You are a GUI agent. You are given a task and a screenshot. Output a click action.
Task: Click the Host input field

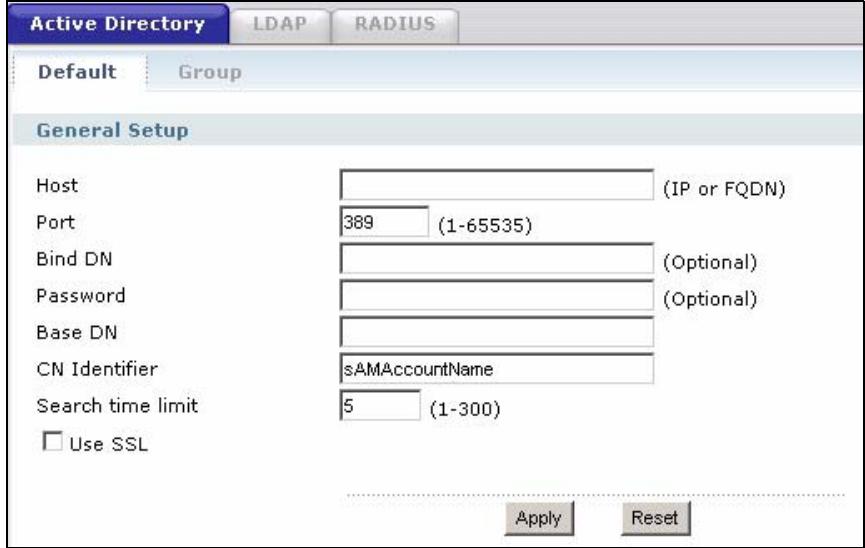coord(496,185)
